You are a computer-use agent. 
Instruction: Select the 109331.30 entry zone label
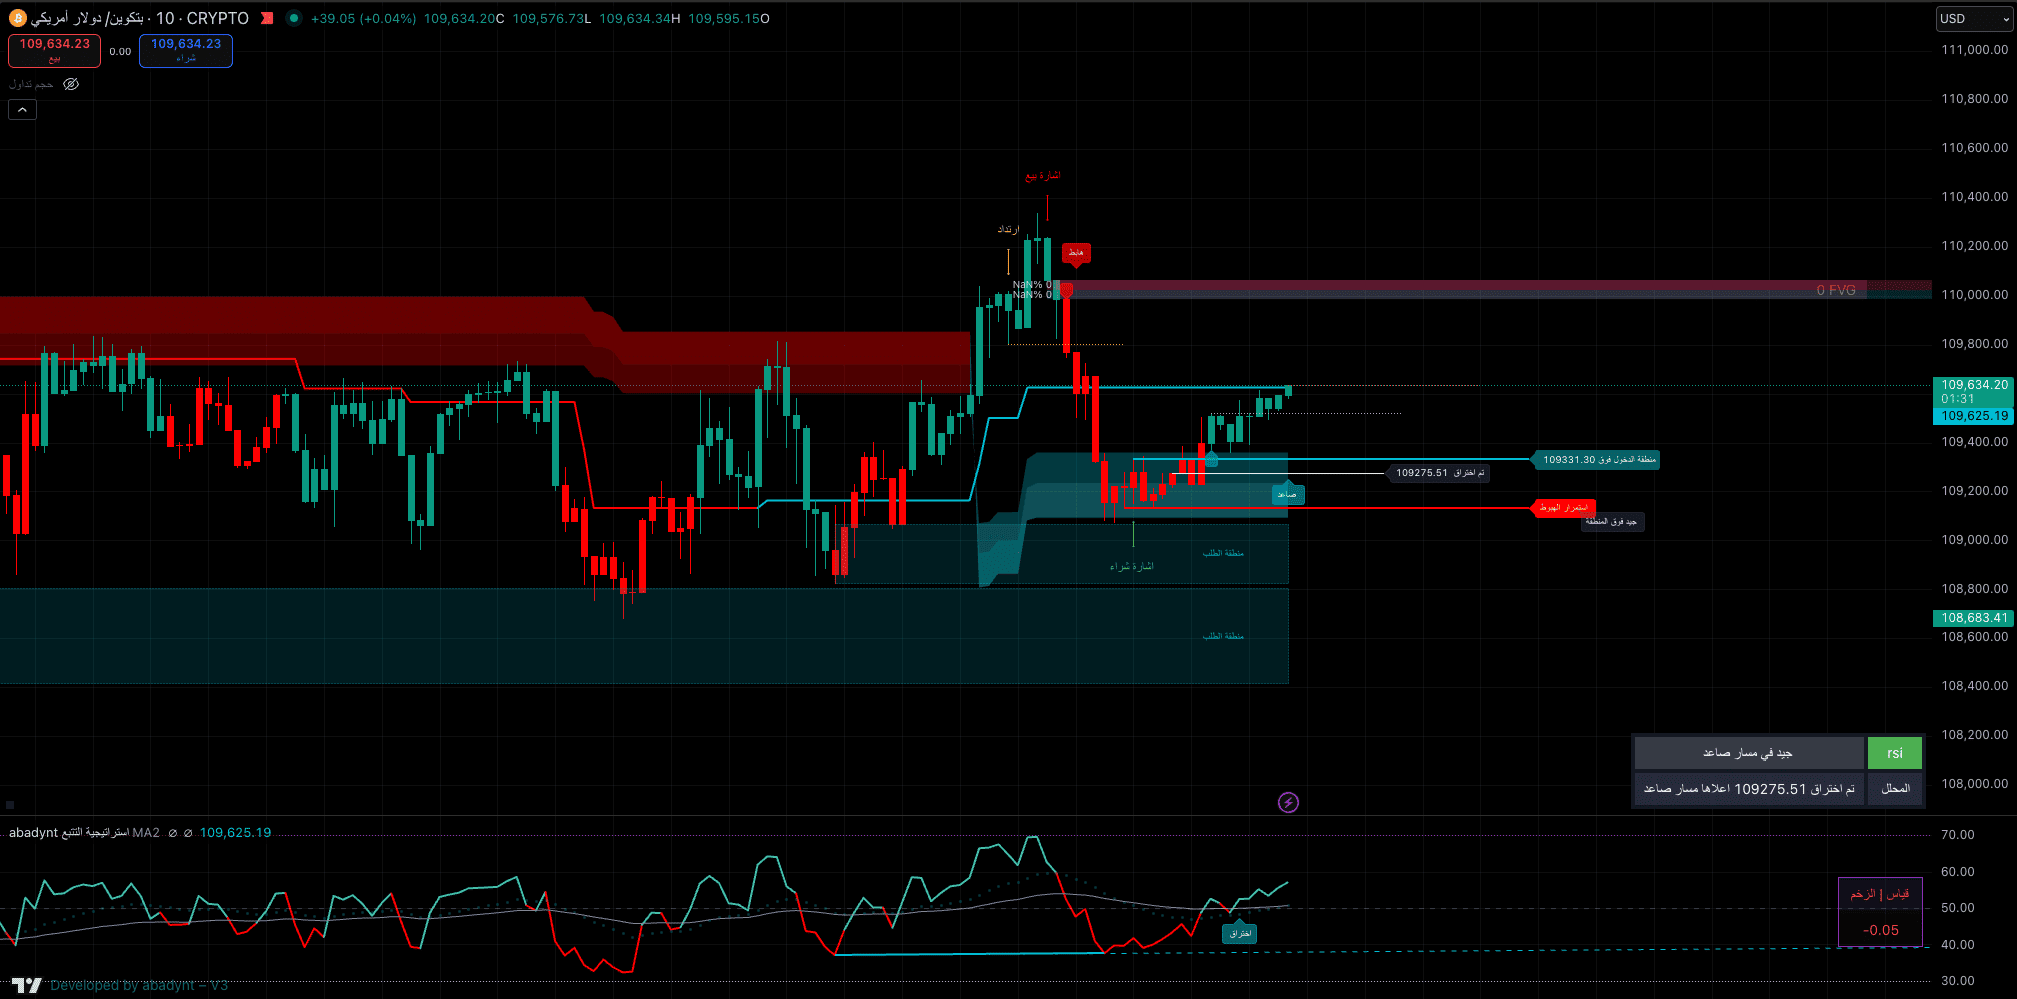(x=1598, y=460)
